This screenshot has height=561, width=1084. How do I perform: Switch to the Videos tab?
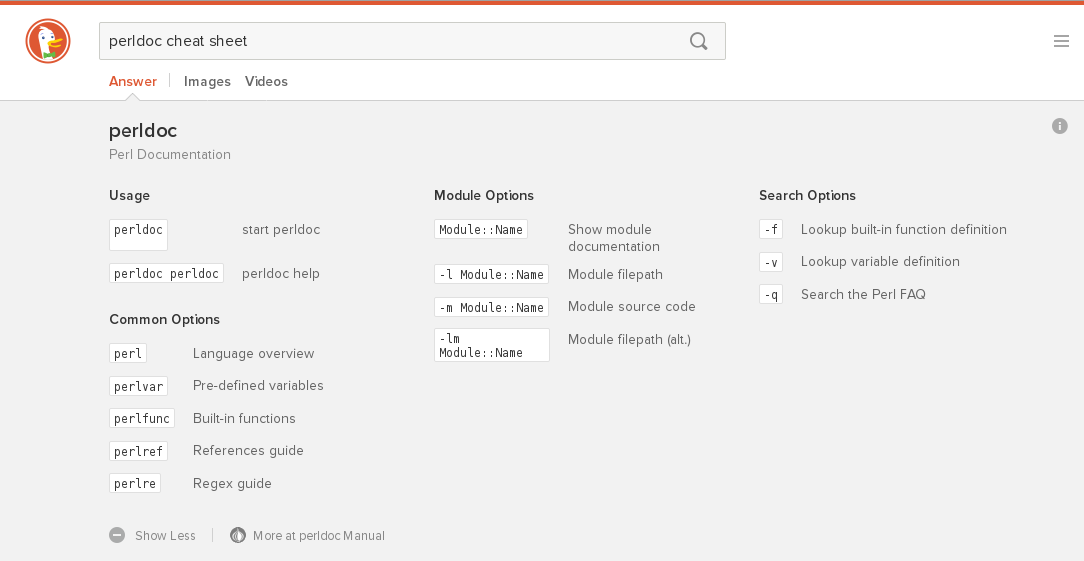[266, 81]
